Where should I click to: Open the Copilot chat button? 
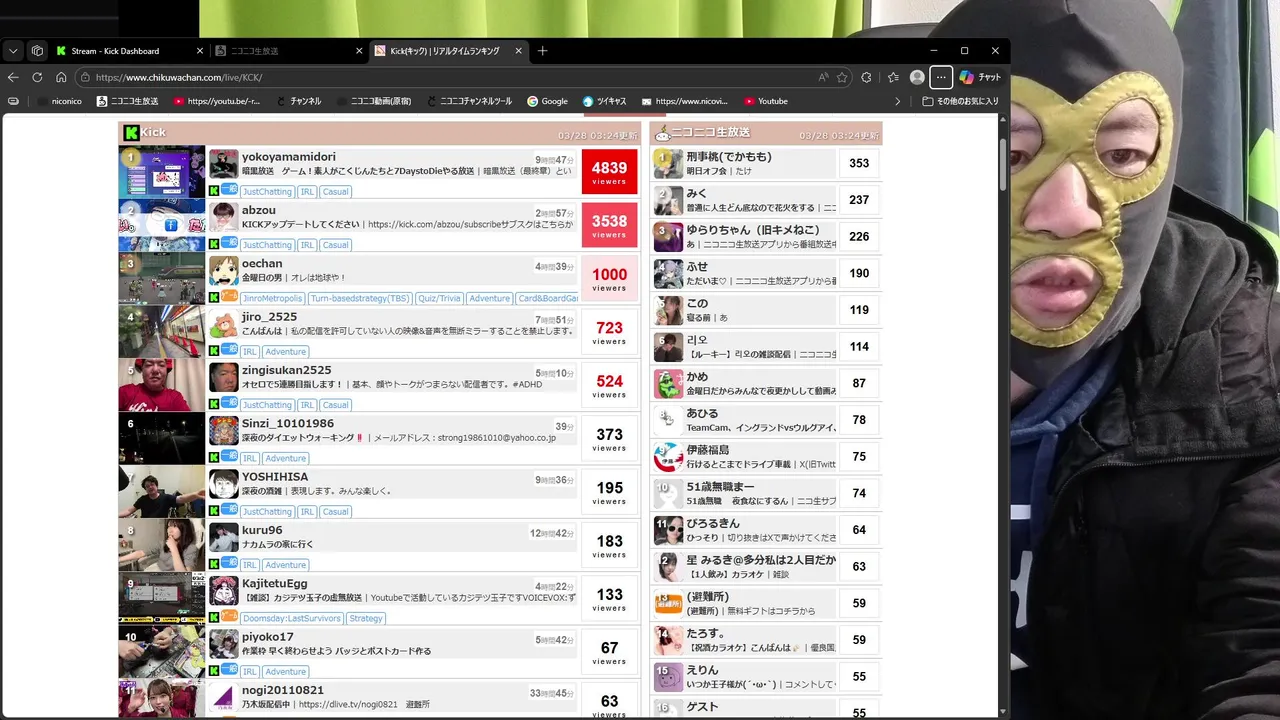click(981, 77)
